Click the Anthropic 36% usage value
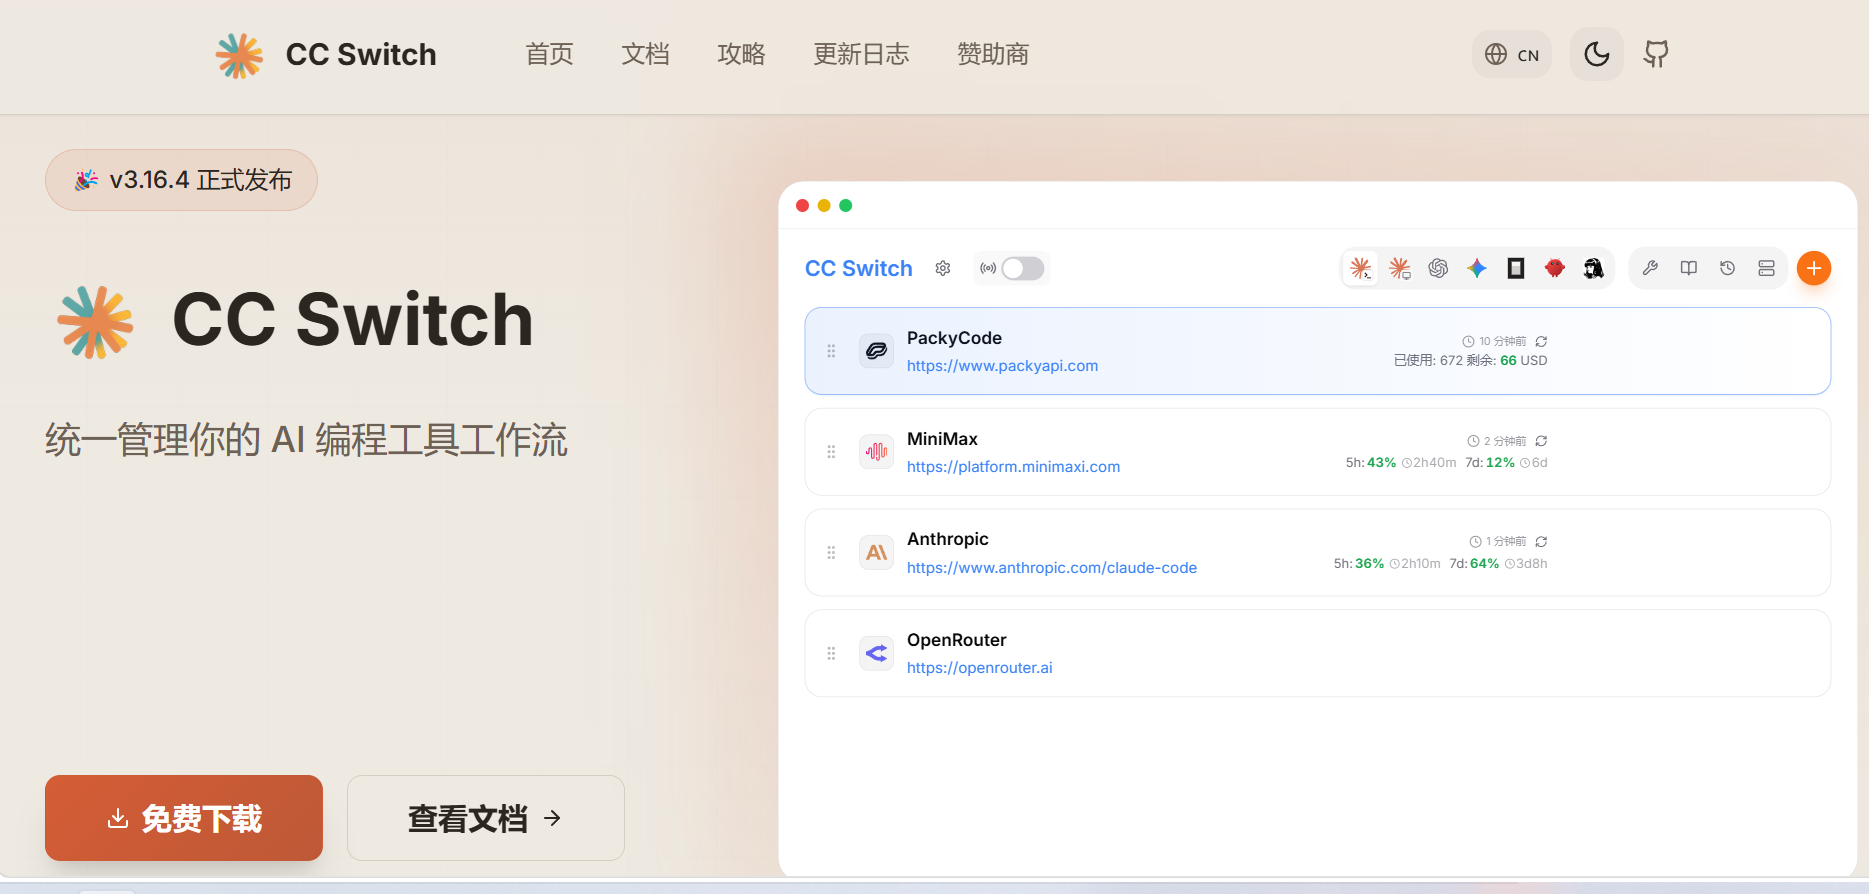Viewport: 1869px width, 894px height. [1369, 564]
